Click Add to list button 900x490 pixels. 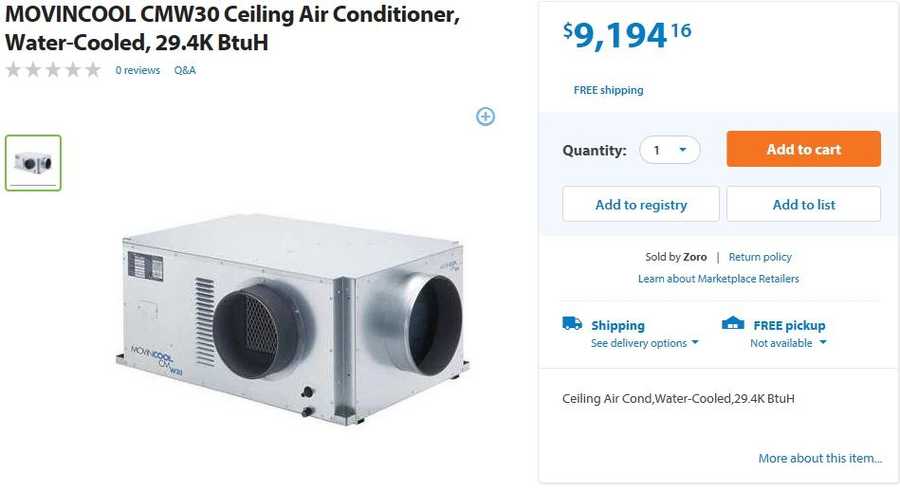pos(803,204)
